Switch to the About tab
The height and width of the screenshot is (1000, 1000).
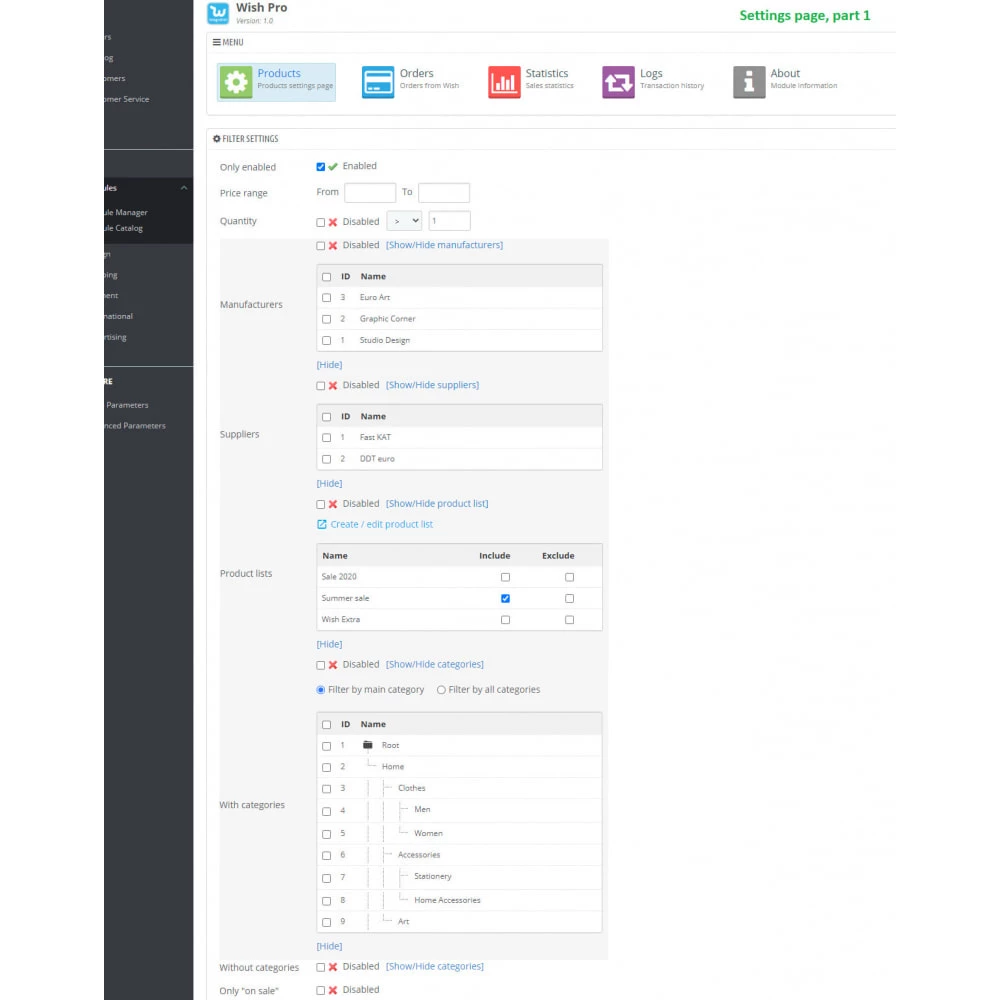(x=786, y=82)
